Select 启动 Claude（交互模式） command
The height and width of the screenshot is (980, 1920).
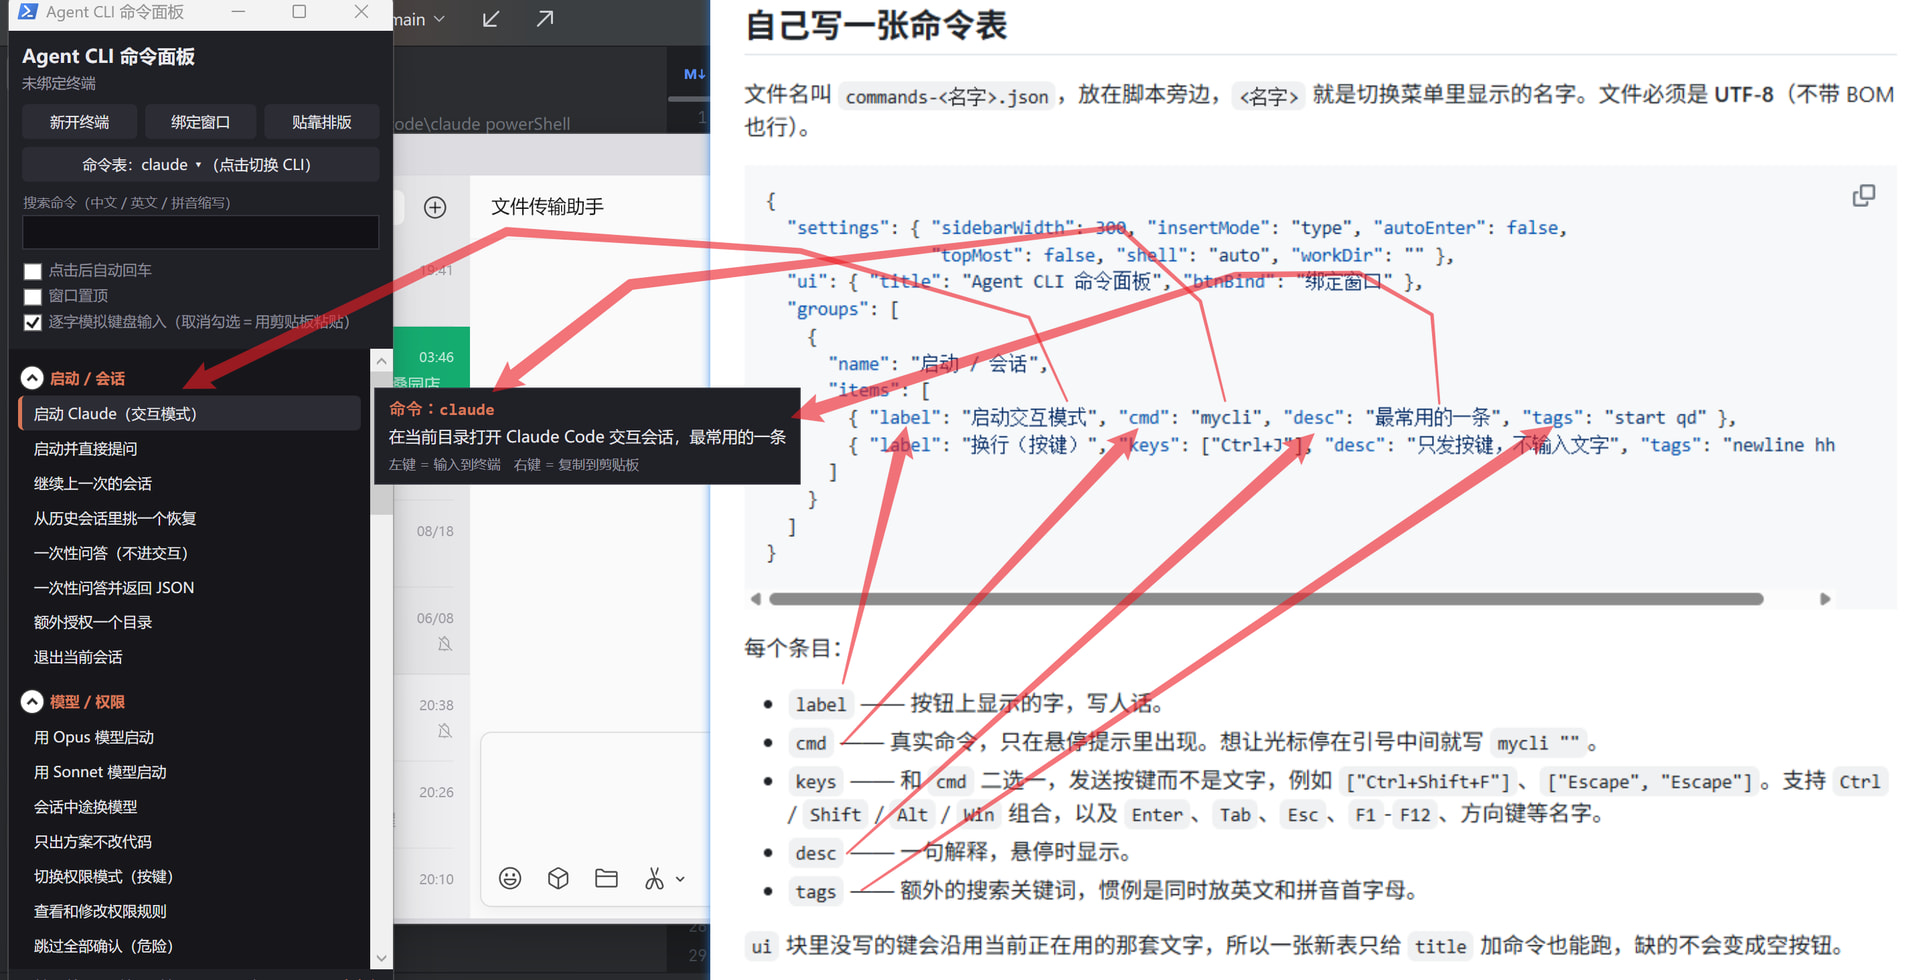(x=190, y=414)
